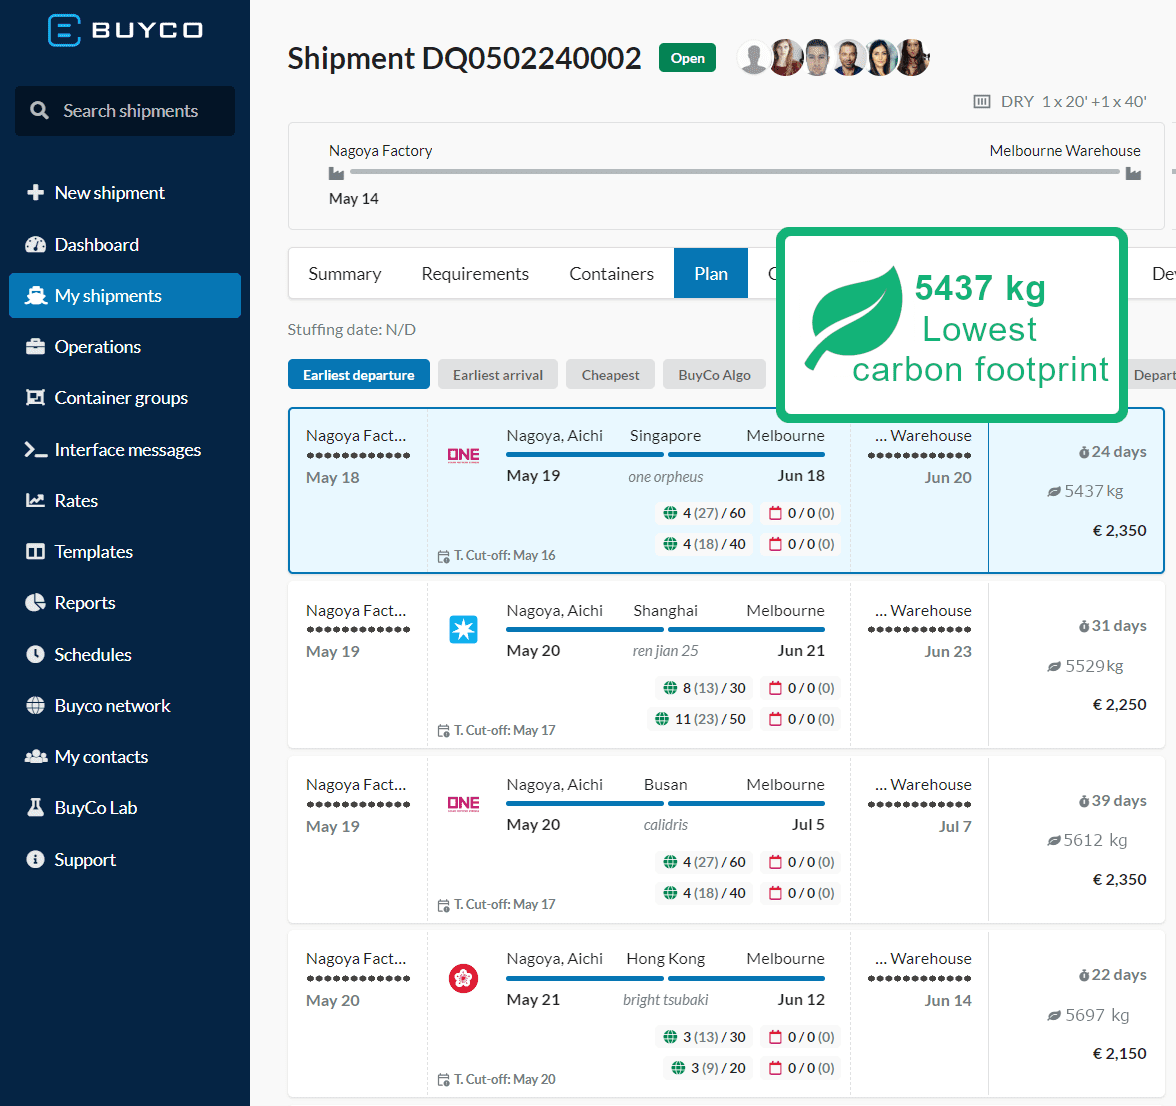Select Earliest departure sort option
This screenshot has width=1176, height=1106.
coord(358,375)
